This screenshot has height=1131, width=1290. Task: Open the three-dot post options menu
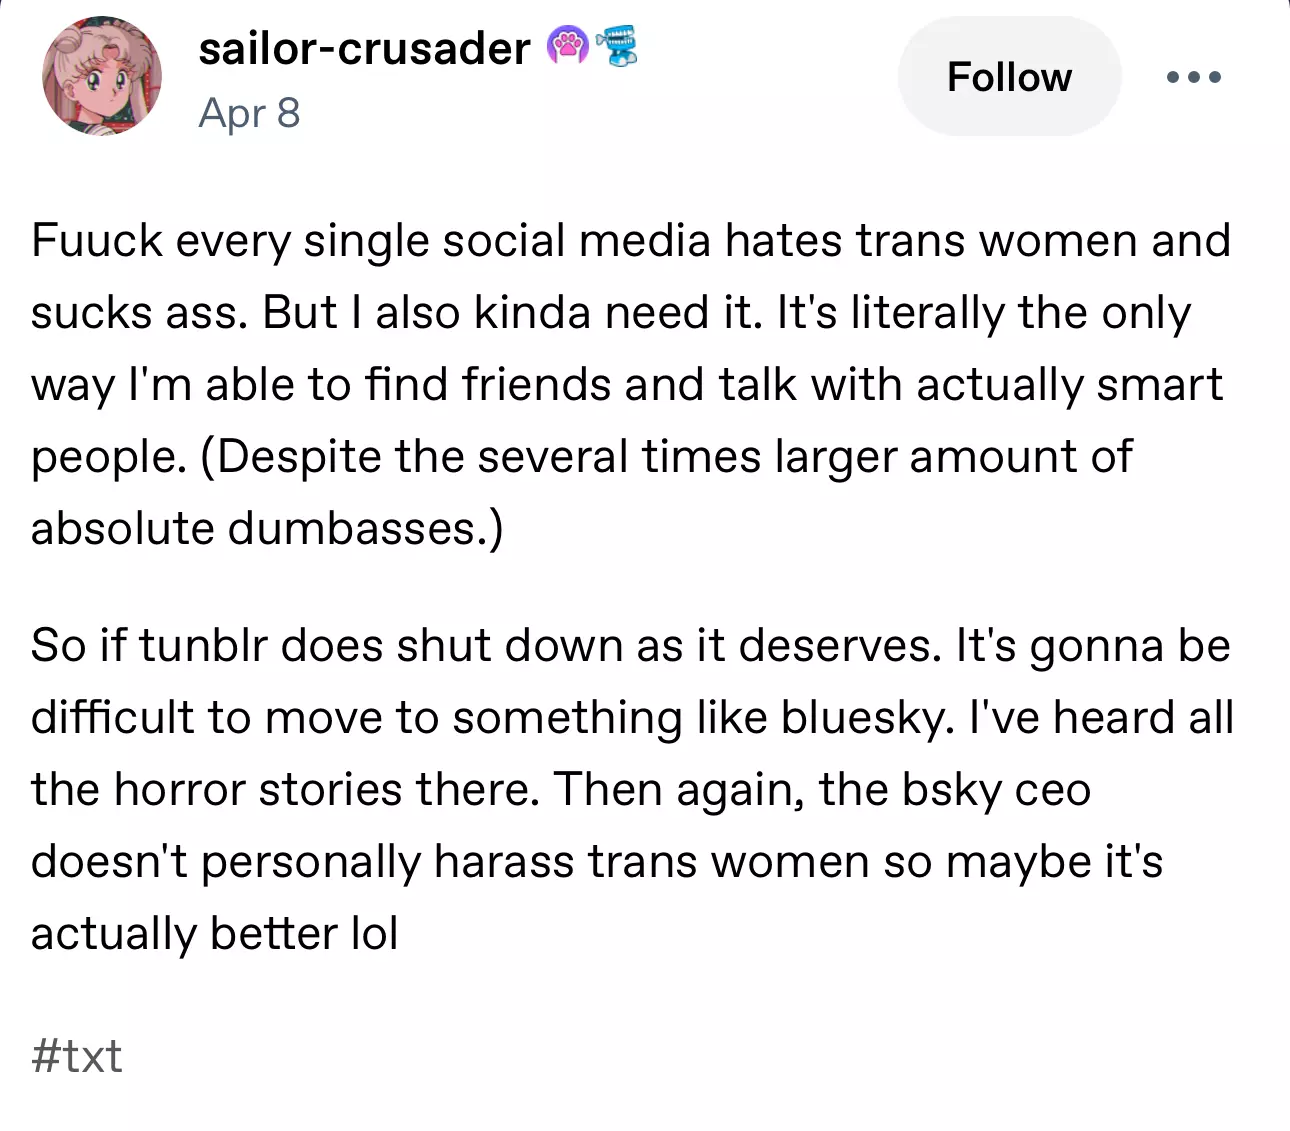1193,77
